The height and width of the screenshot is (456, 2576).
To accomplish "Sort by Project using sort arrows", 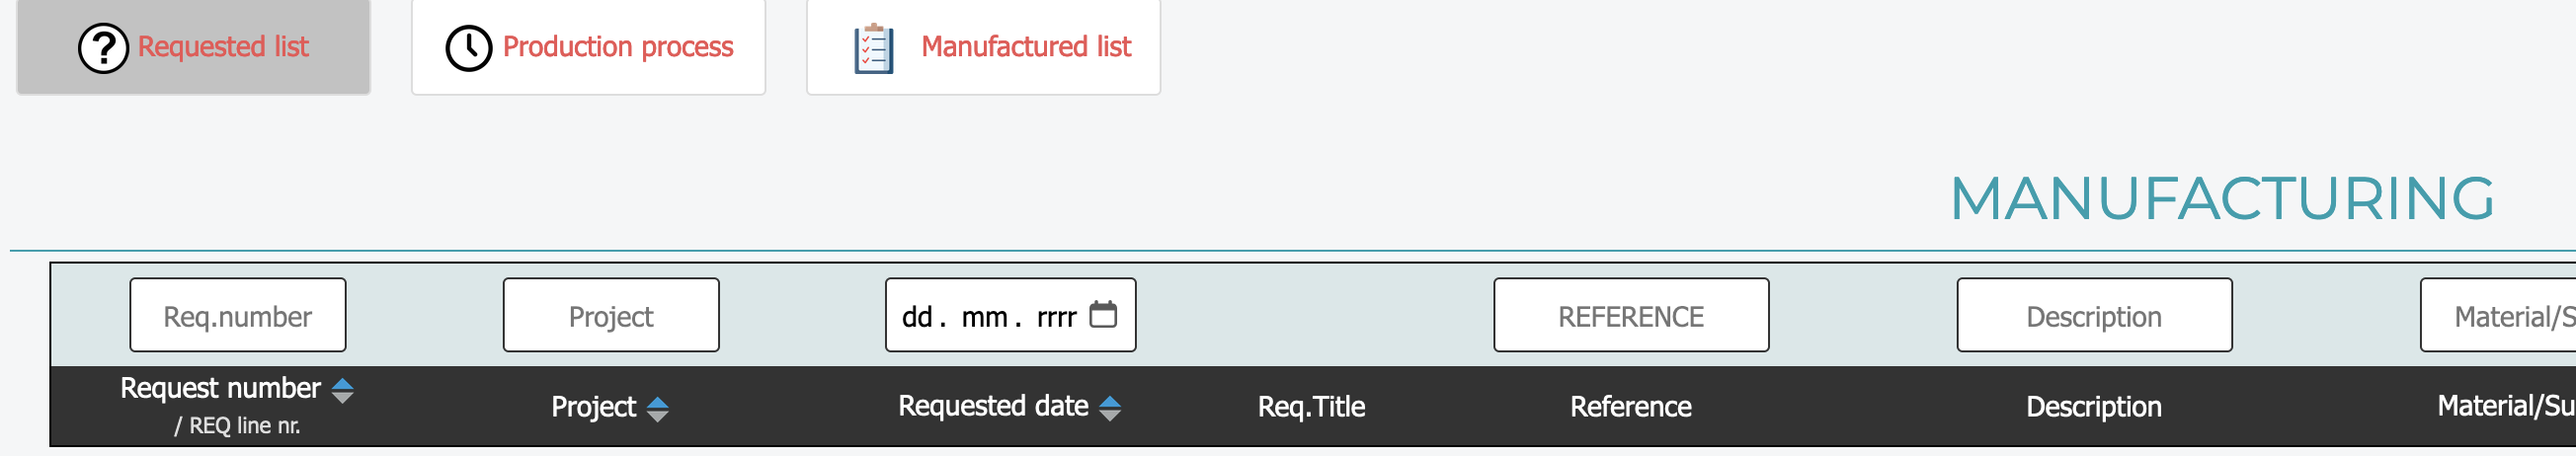I will coord(657,408).
